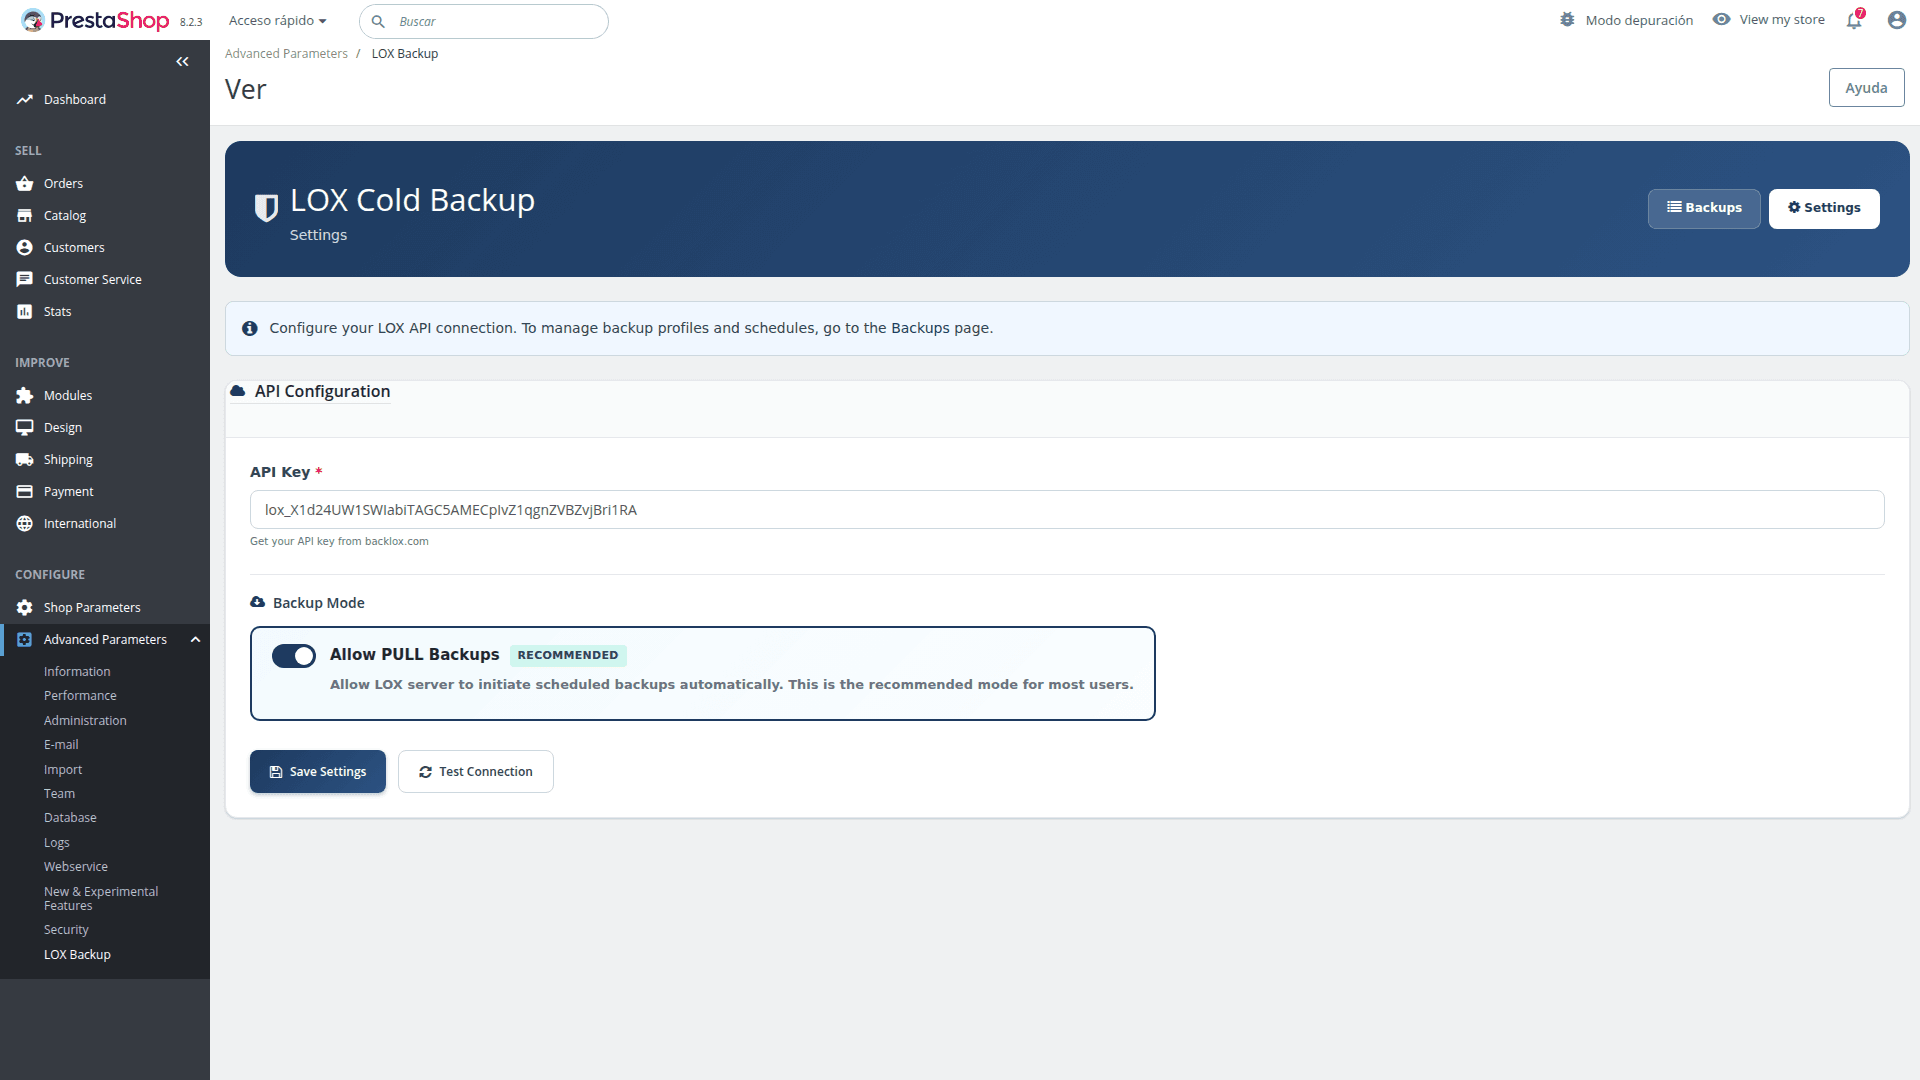This screenshot has width=1920, height=1080.
Task: Open the Backups page tab
Action: (x=1704, y=208)
